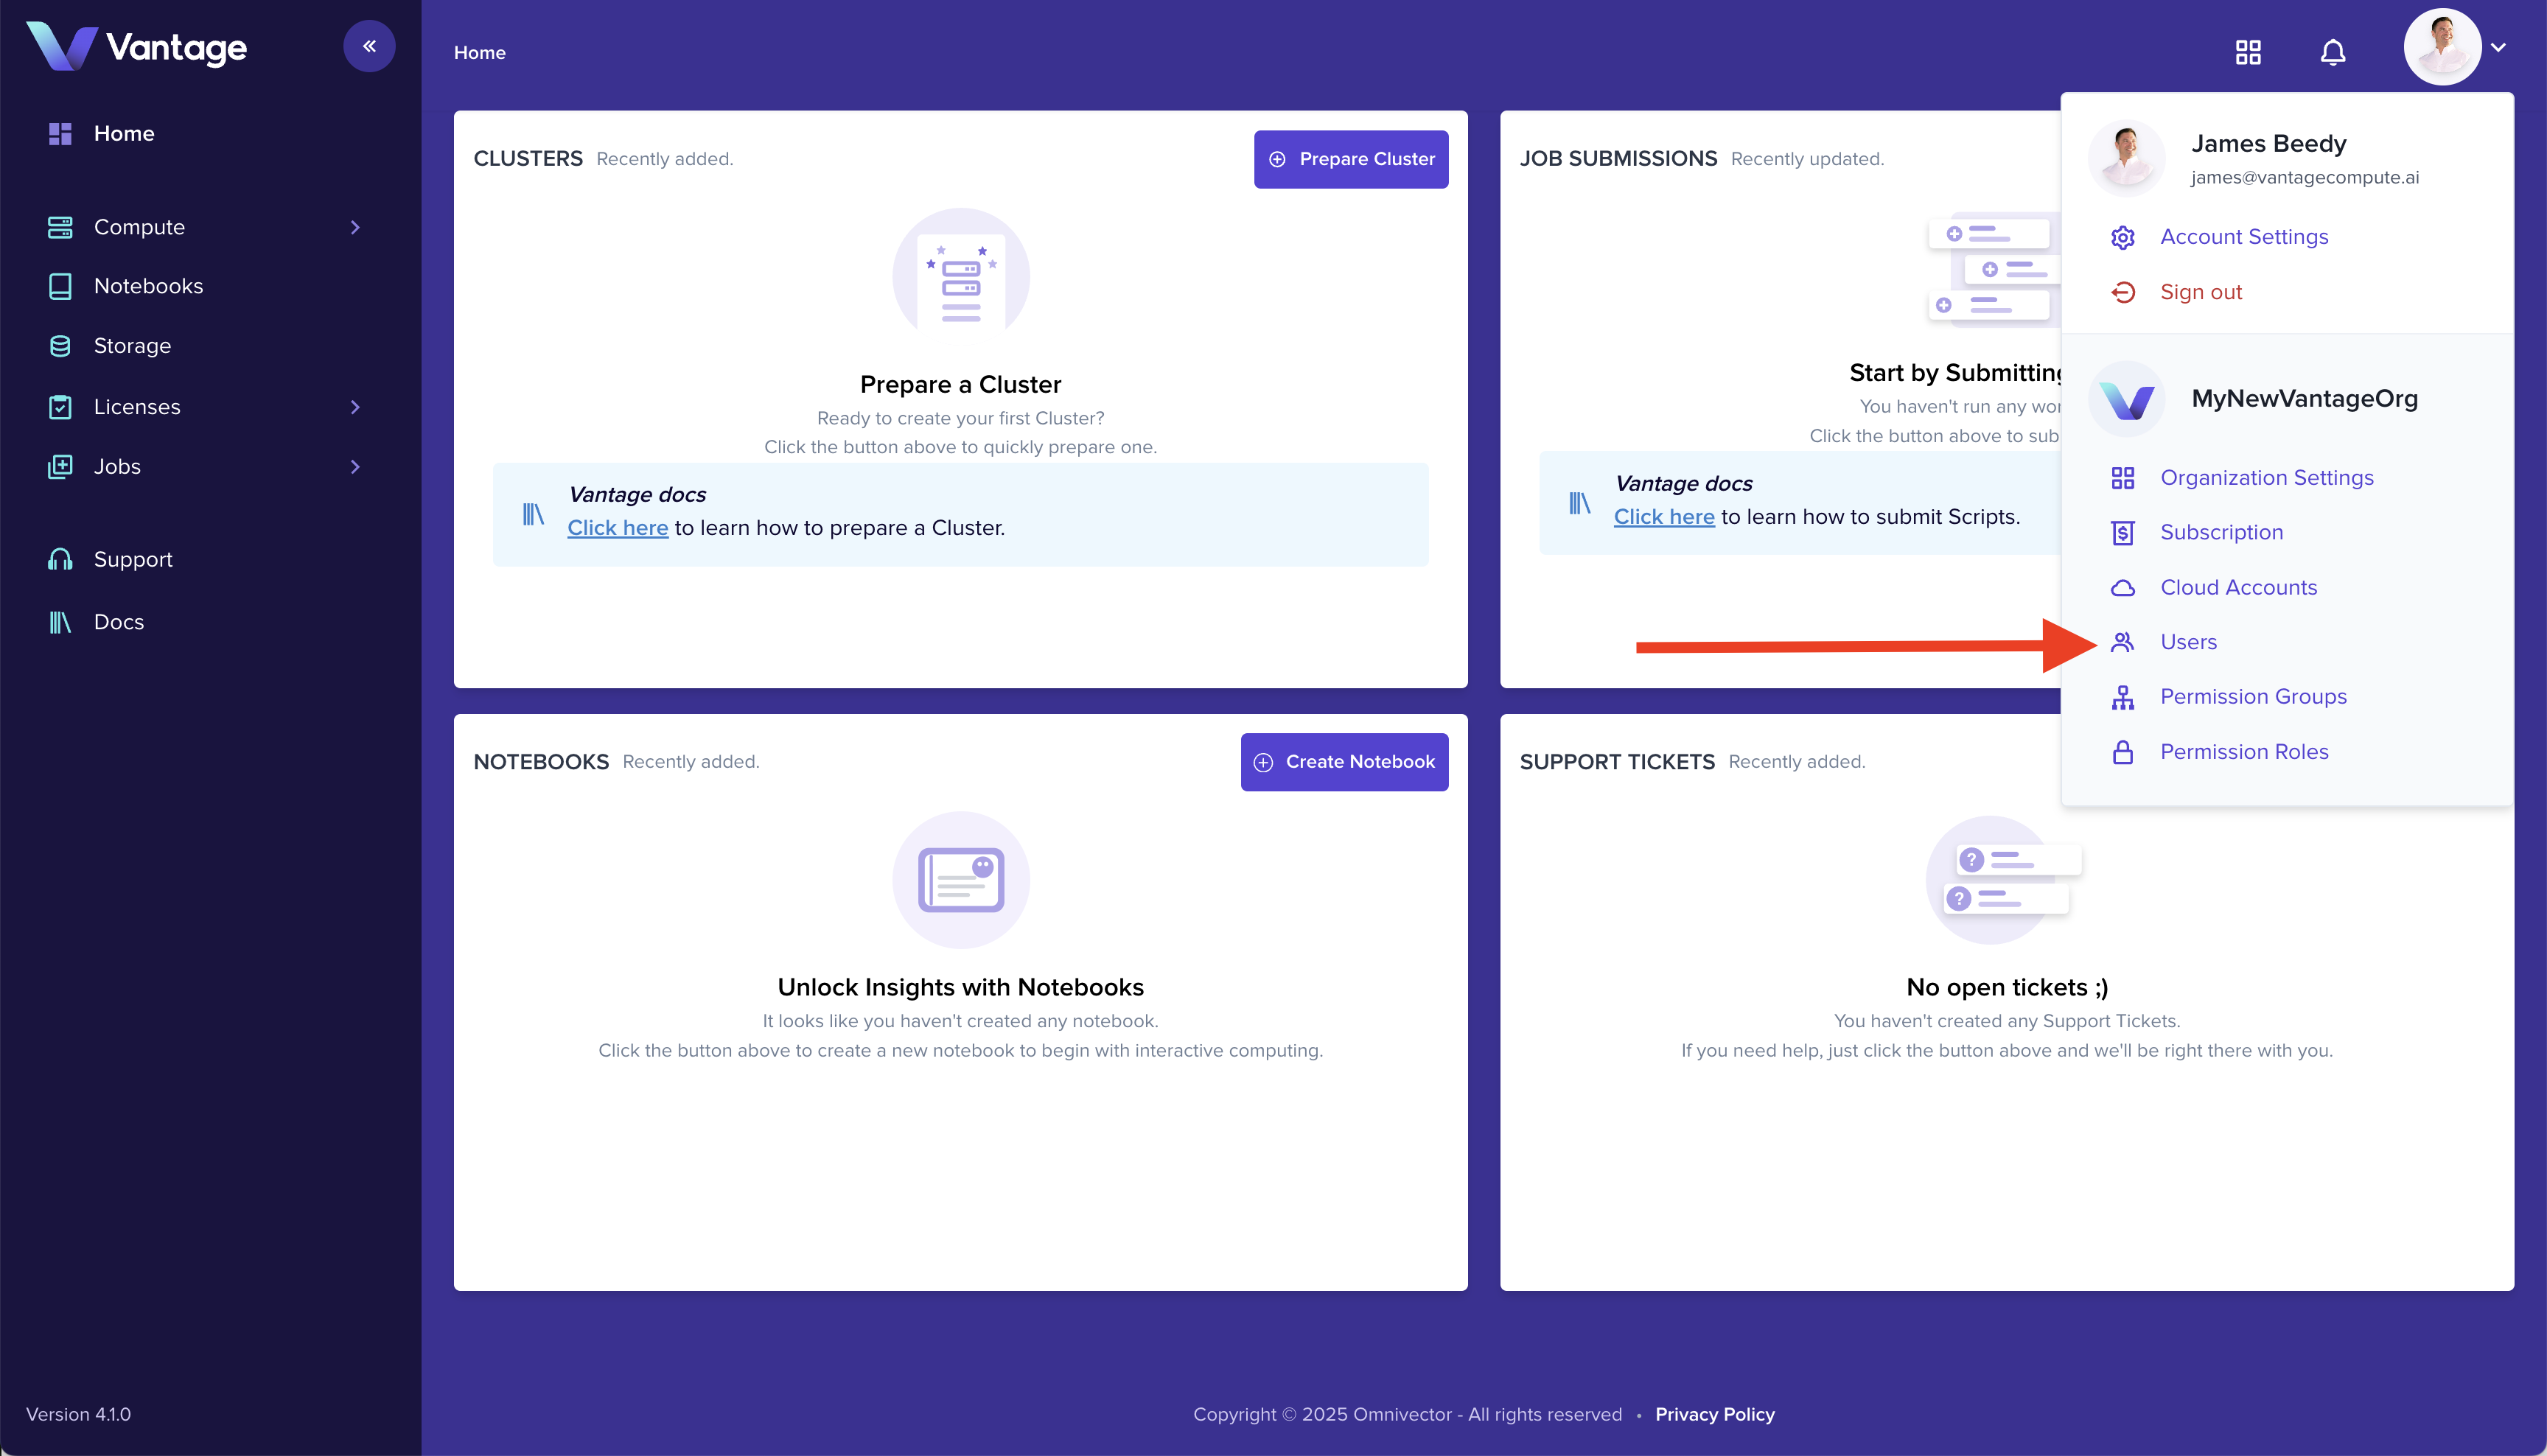Click the Notebooks icon in sidebar

tap(60, 286)
